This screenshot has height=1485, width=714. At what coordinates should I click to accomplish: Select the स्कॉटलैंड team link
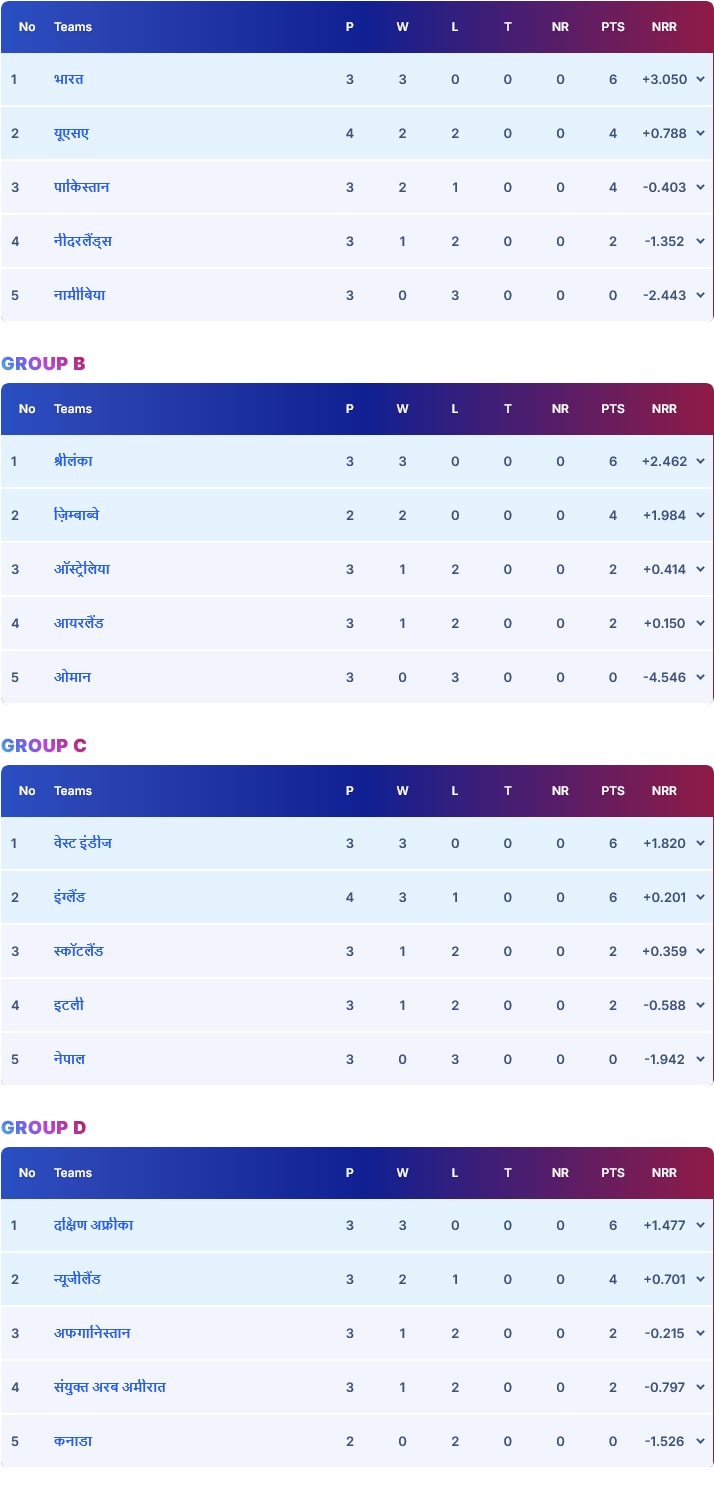point(79,951)
